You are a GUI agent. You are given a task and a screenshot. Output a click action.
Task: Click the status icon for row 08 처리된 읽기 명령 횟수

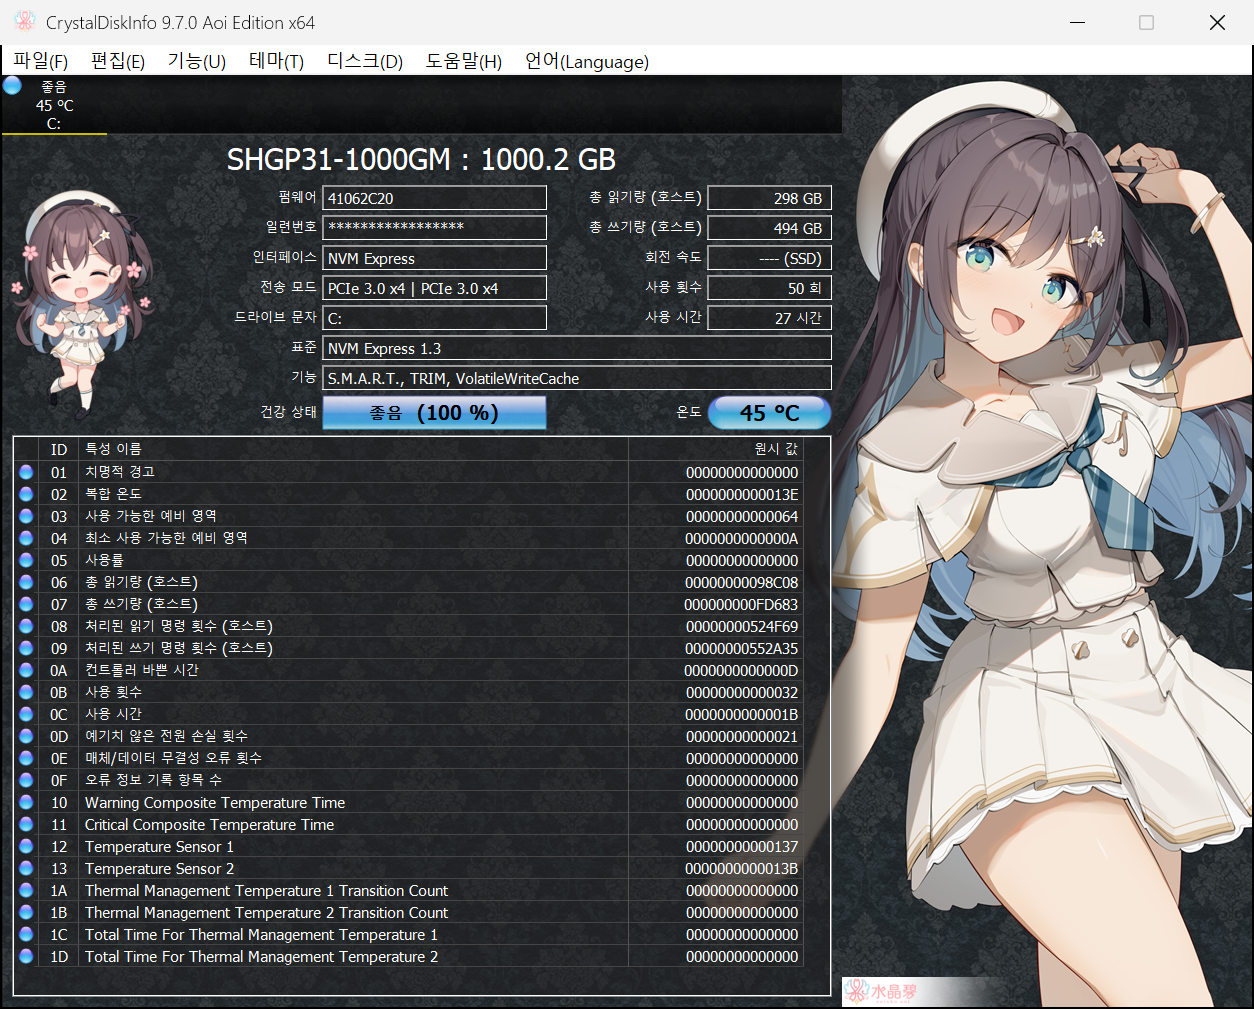tap(26, 626)
